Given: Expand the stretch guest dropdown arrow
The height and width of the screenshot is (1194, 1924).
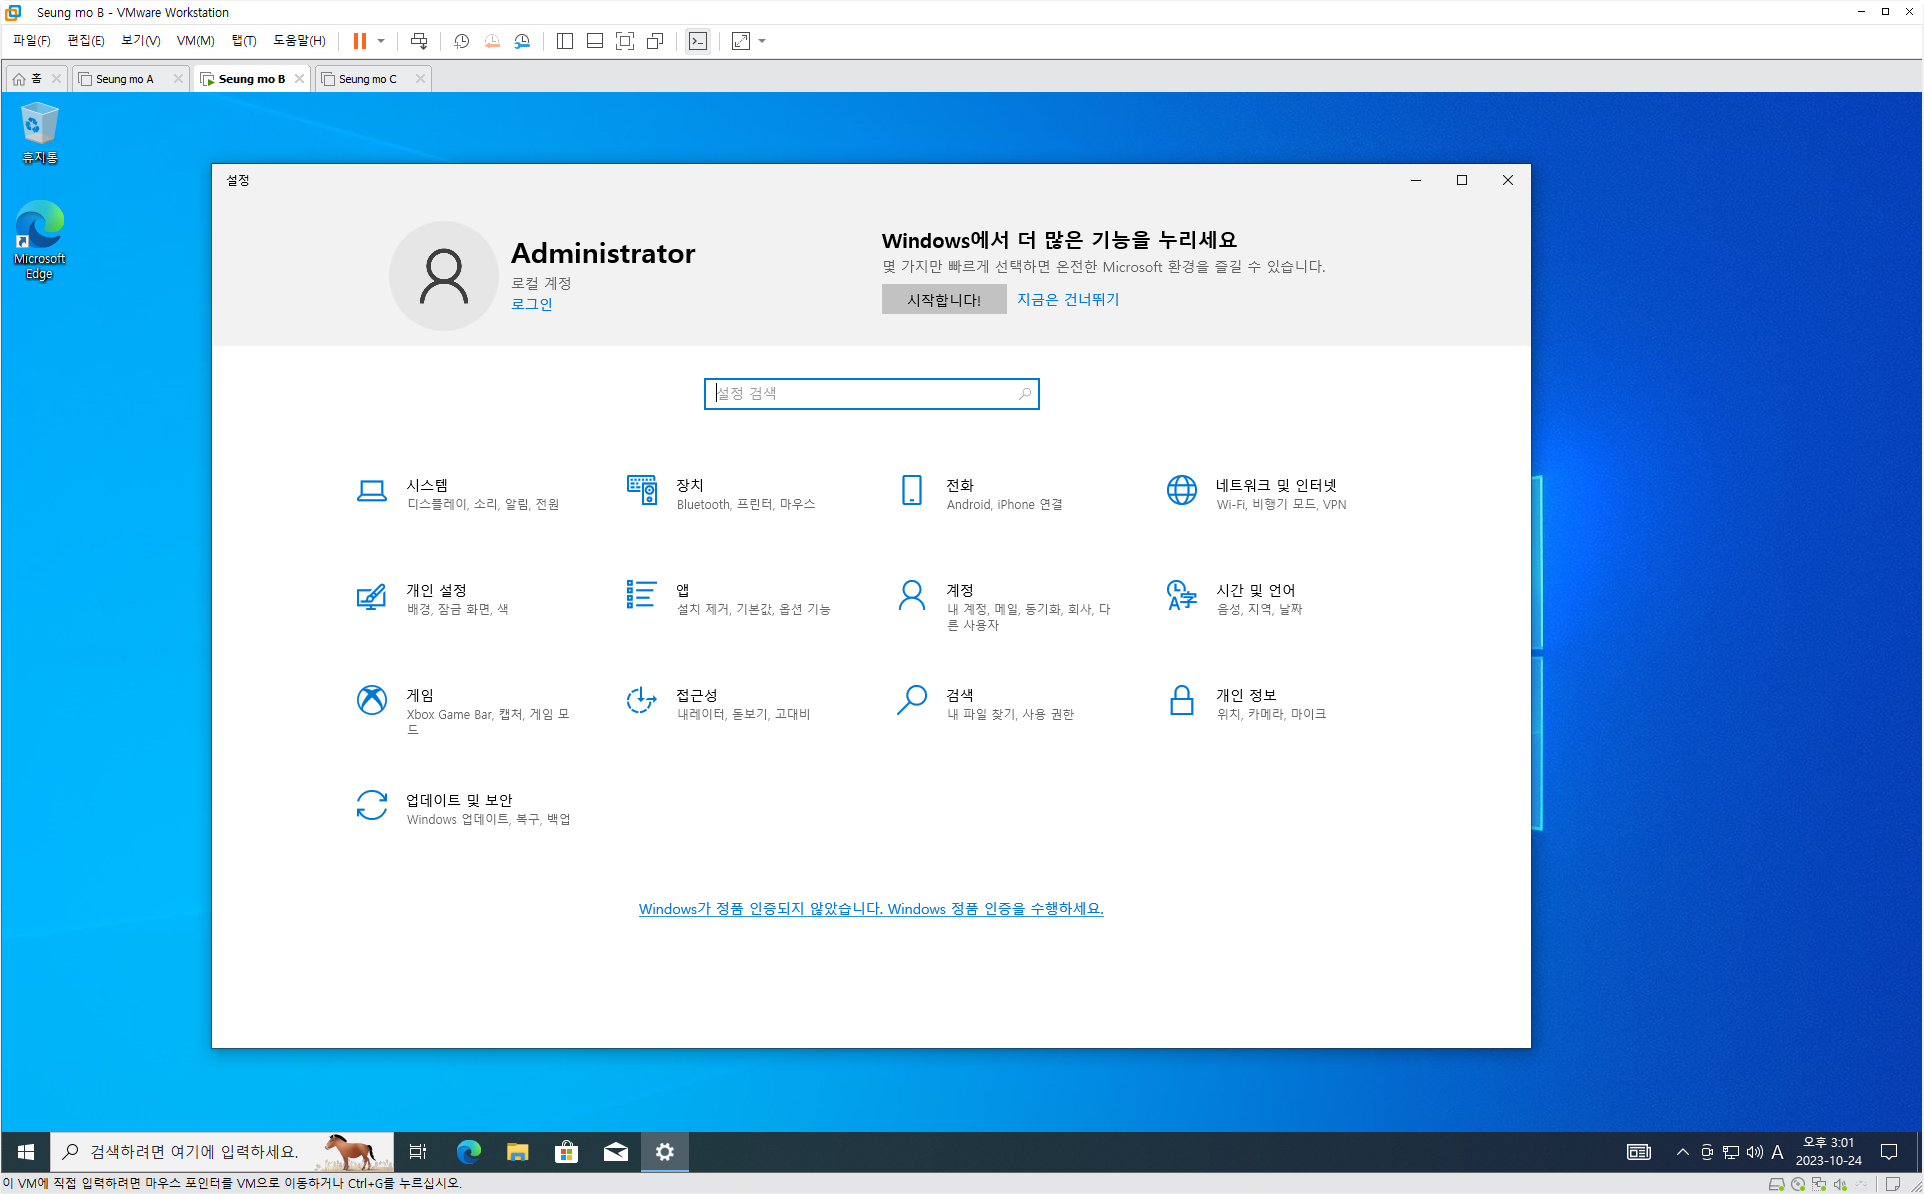Looking at the screenshot, I should (762, 41).
